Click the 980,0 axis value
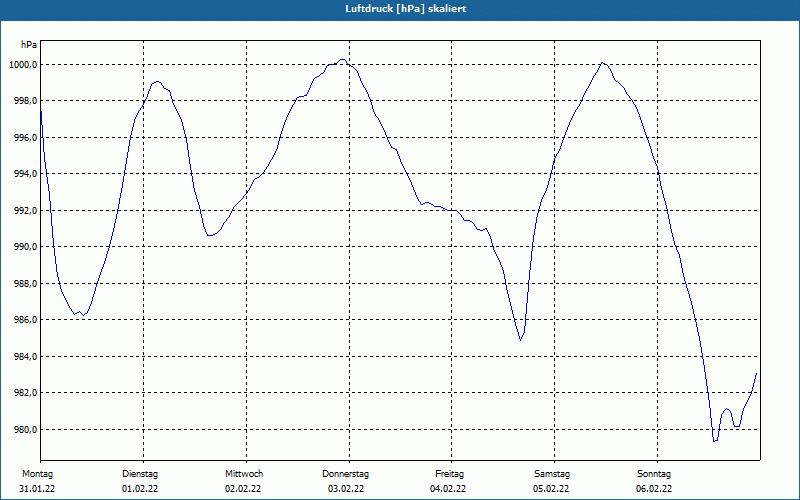 pyautogui.click(x=27, y=430)
